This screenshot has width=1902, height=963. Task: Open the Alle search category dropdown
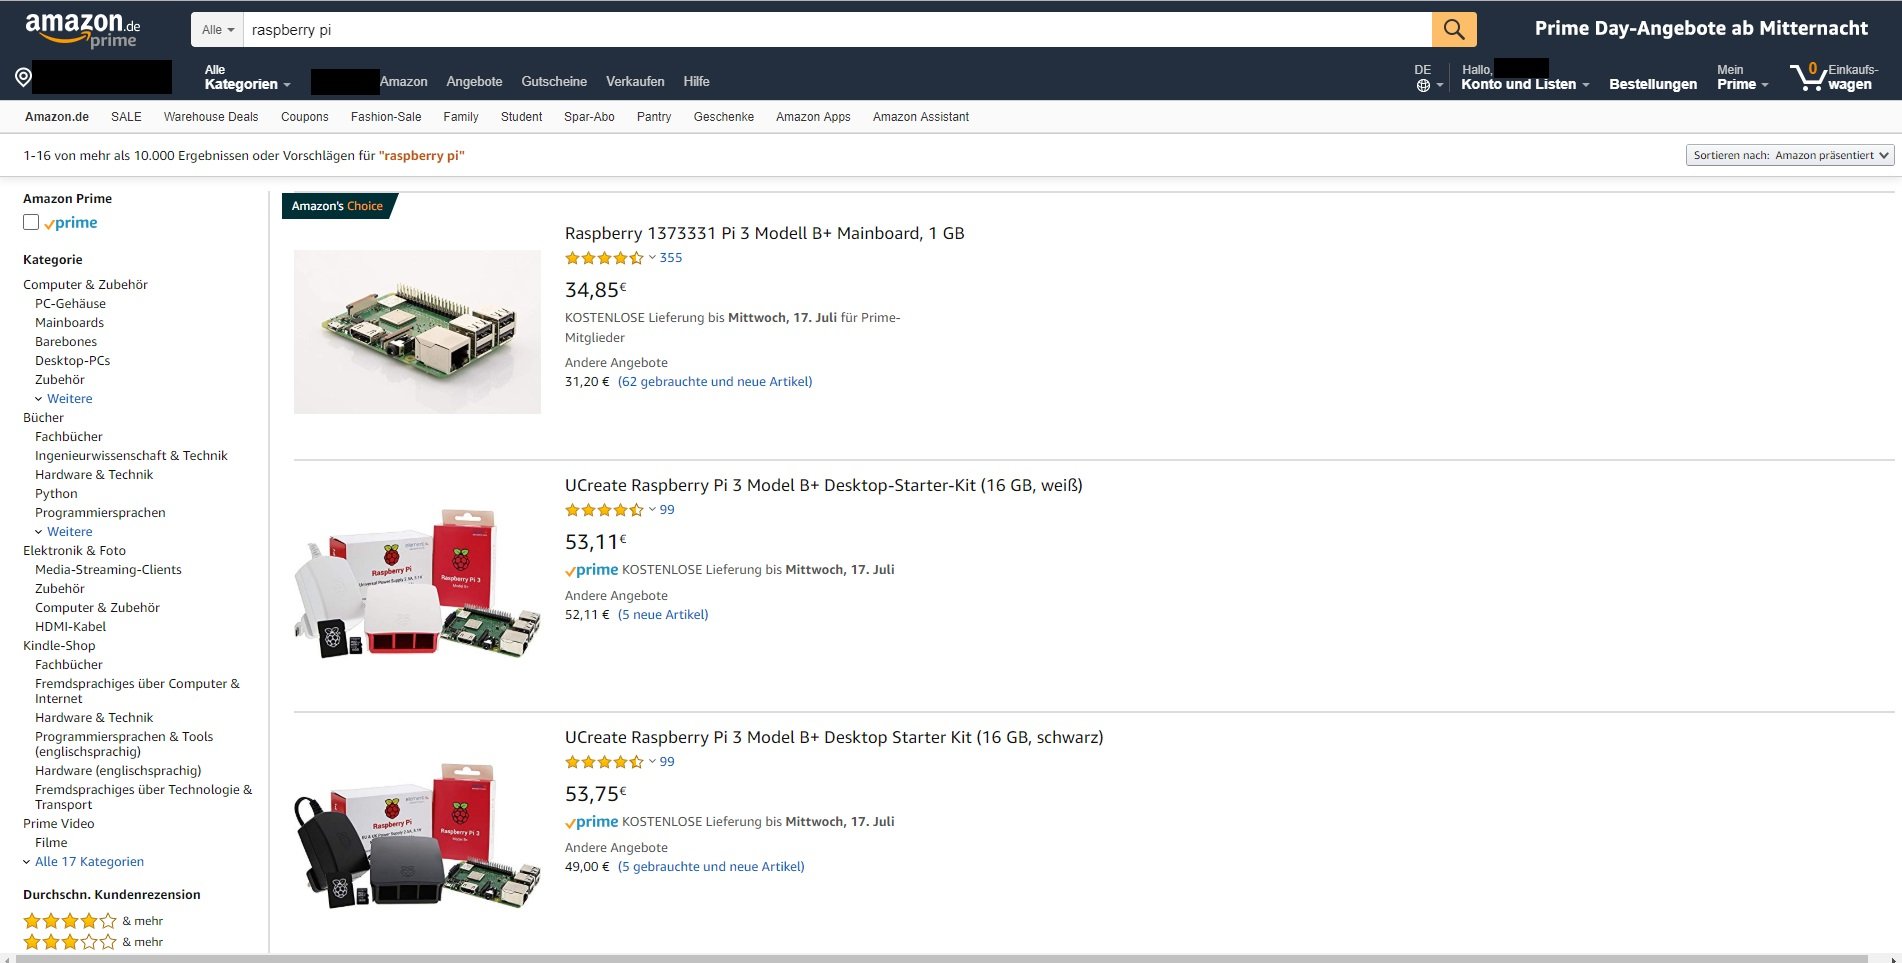click(217, 30)
